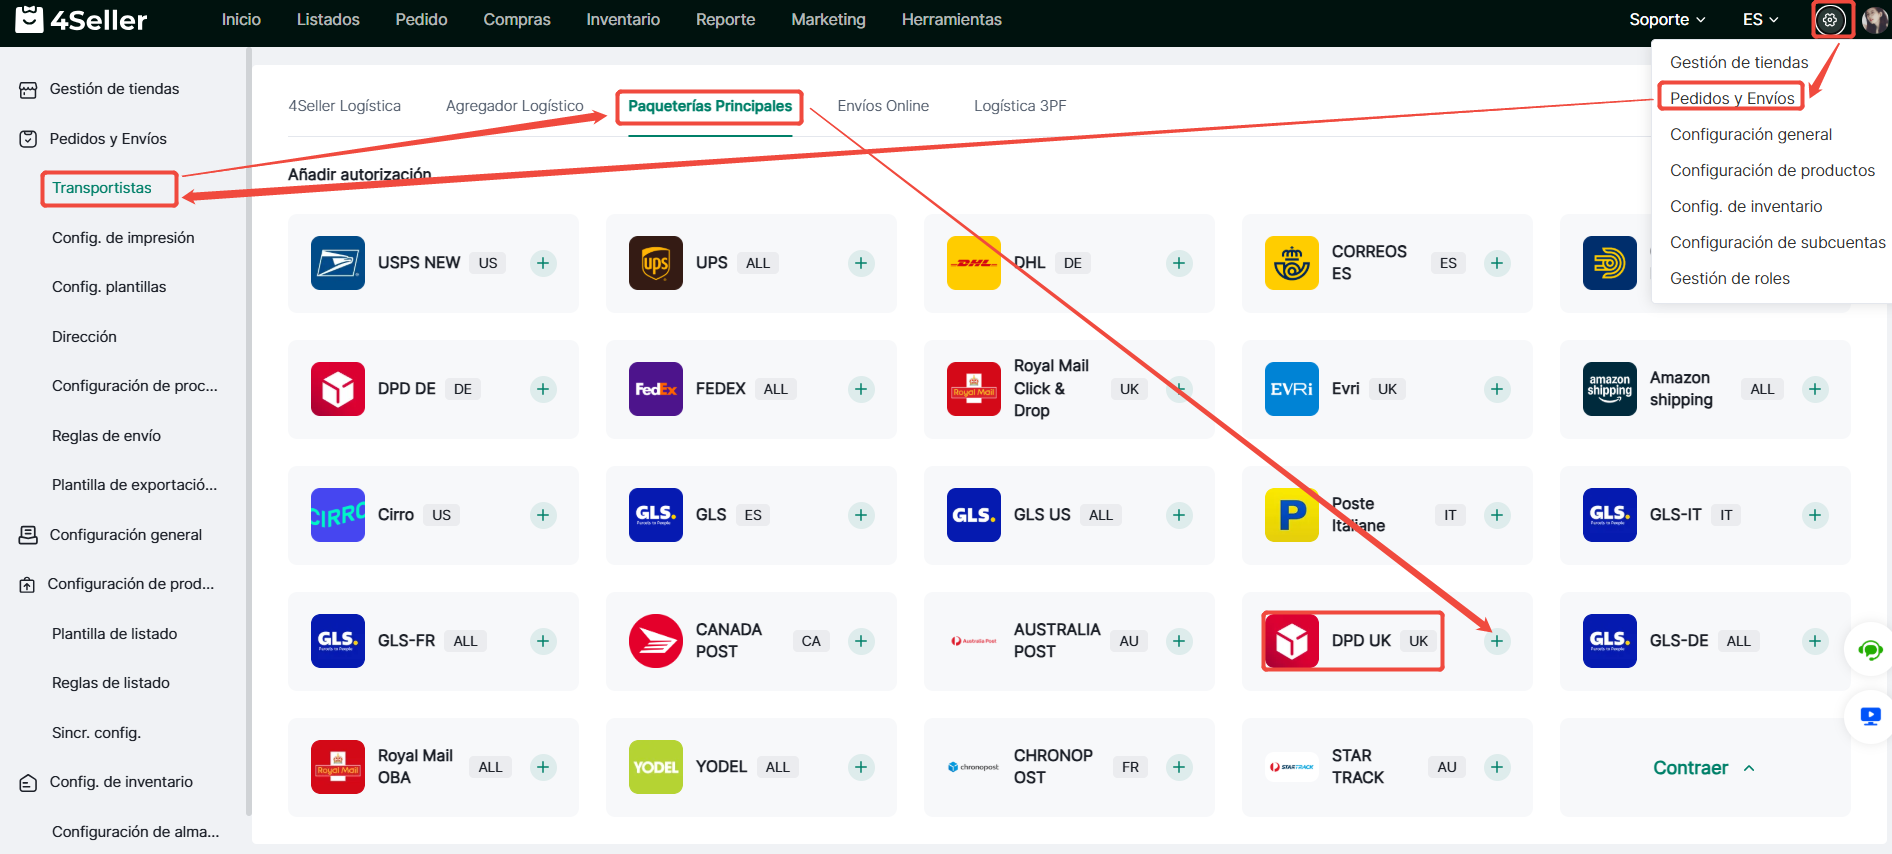
Task: Add AUSTRALIA POST carrier plus button
Action: pyautogui.click(x=1179, y=641)
